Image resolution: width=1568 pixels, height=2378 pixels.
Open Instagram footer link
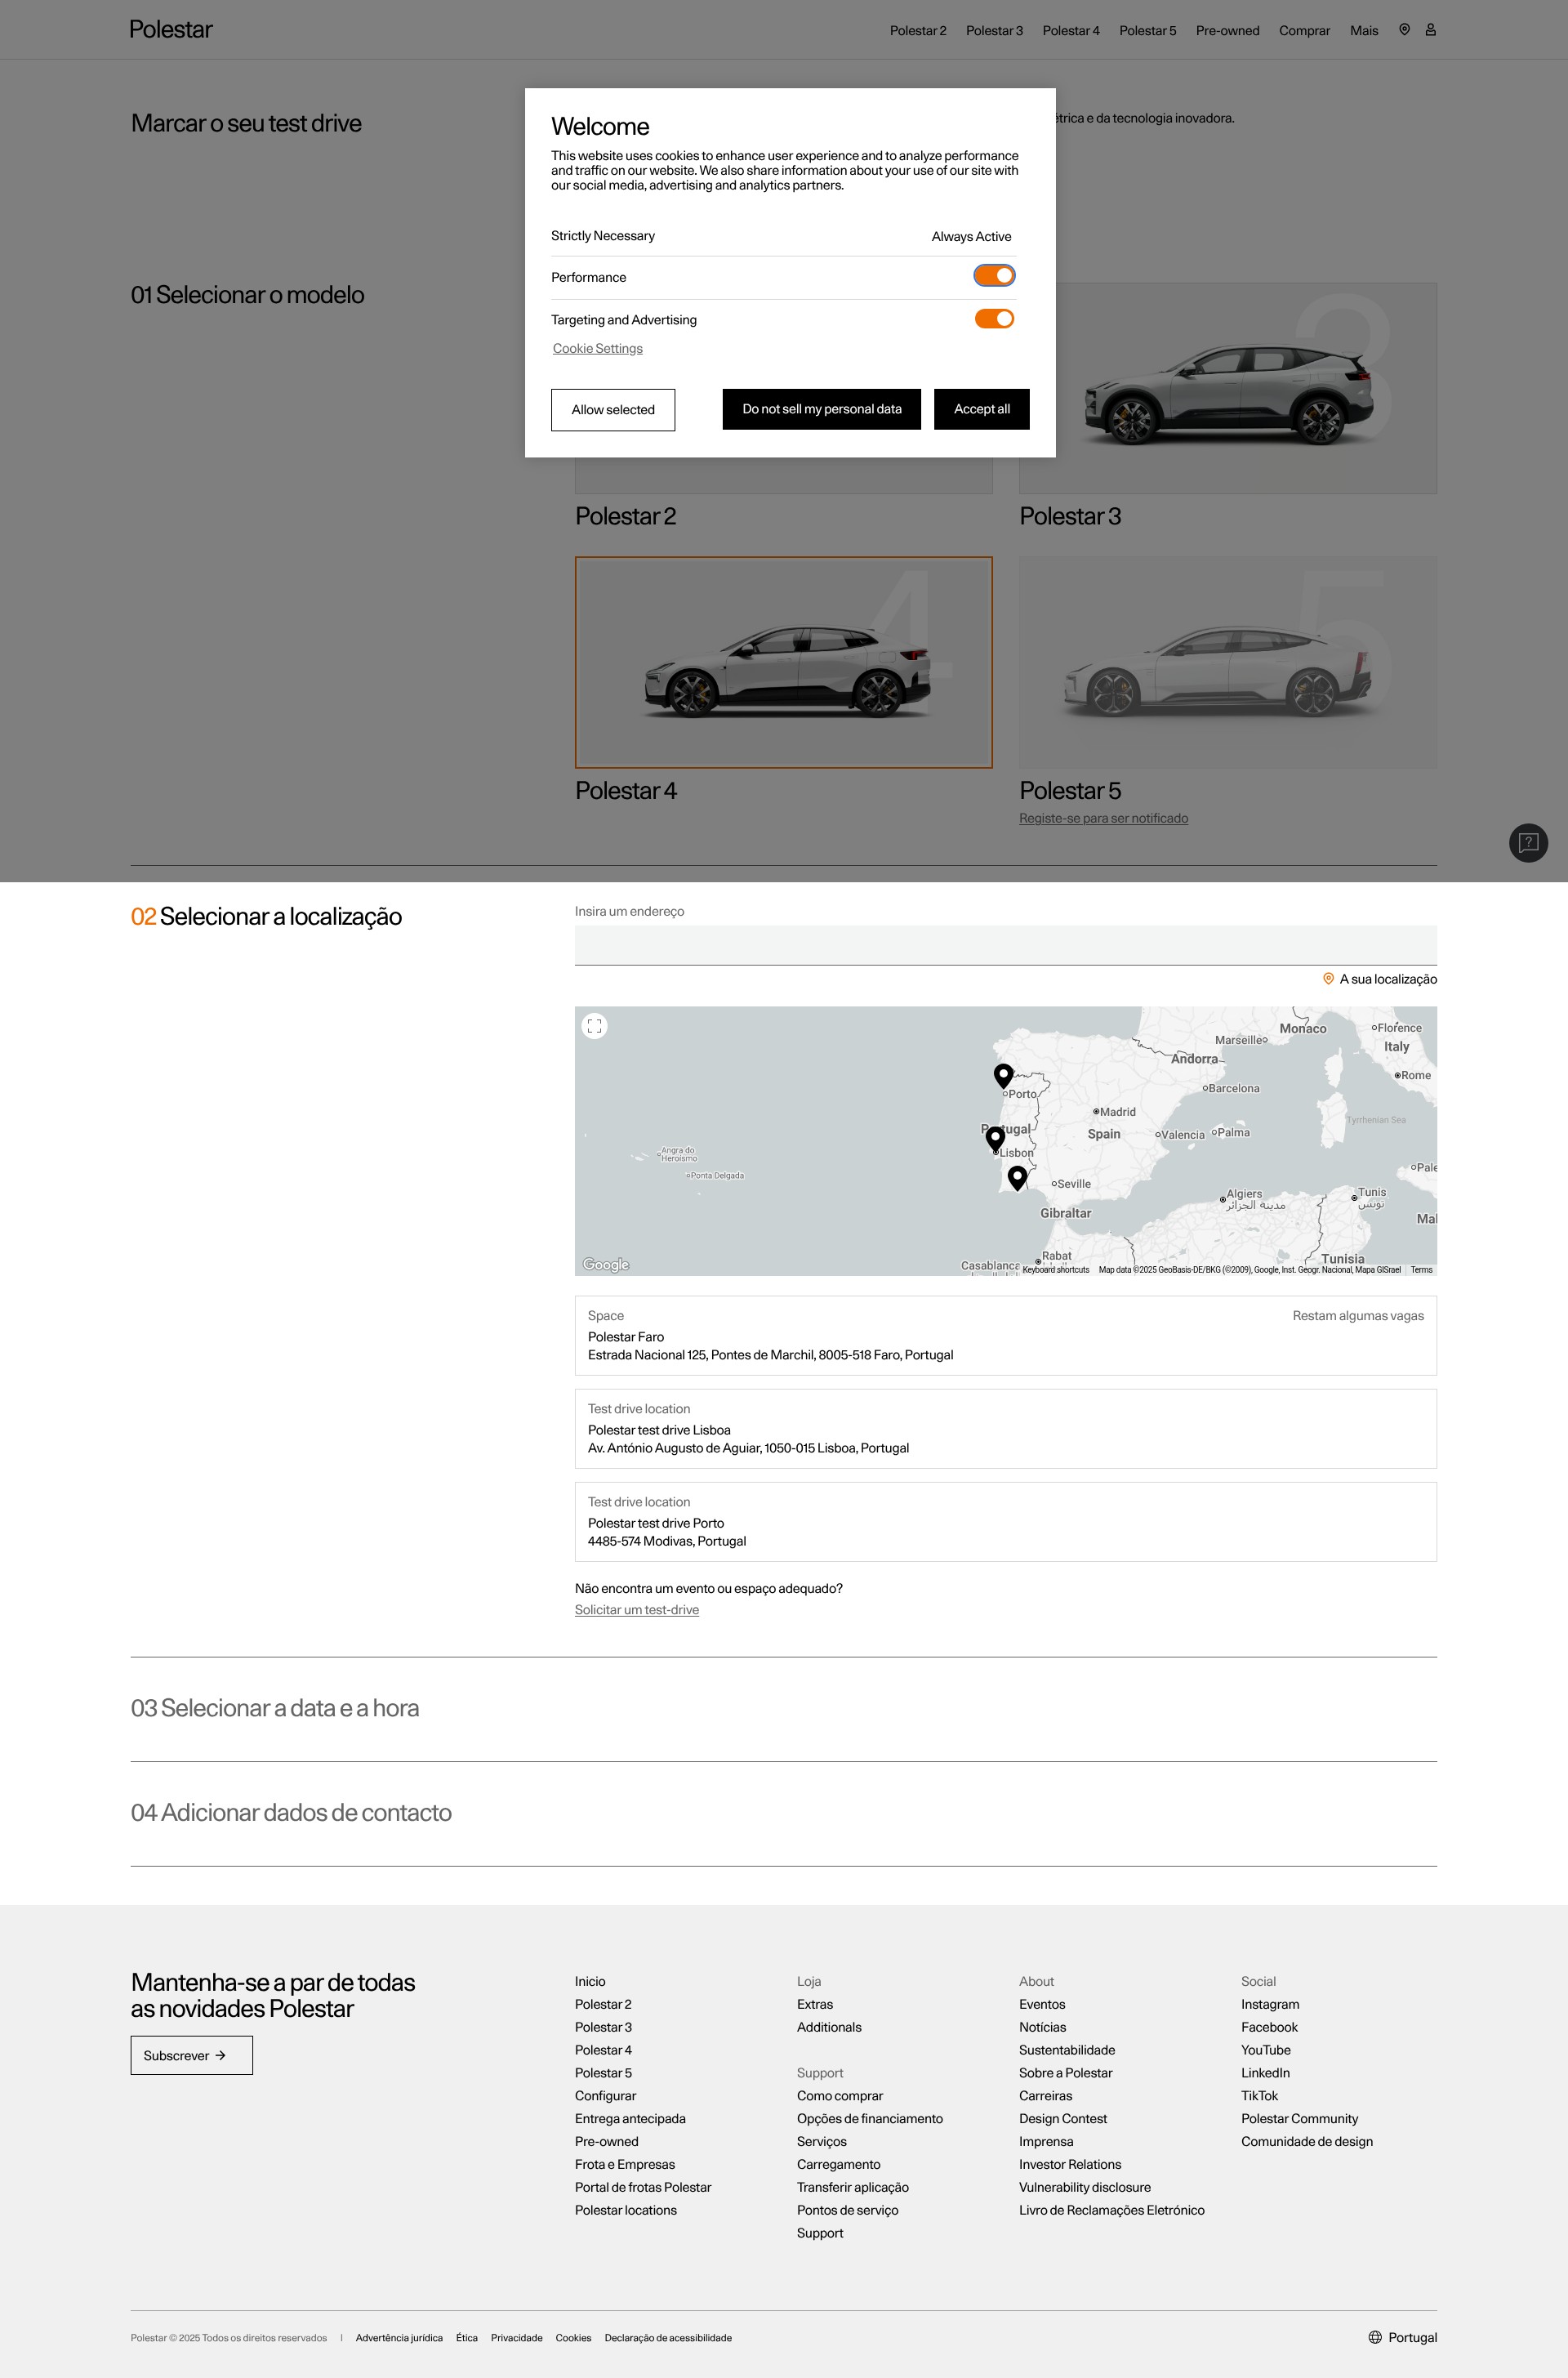(x=1270, y=2004)
